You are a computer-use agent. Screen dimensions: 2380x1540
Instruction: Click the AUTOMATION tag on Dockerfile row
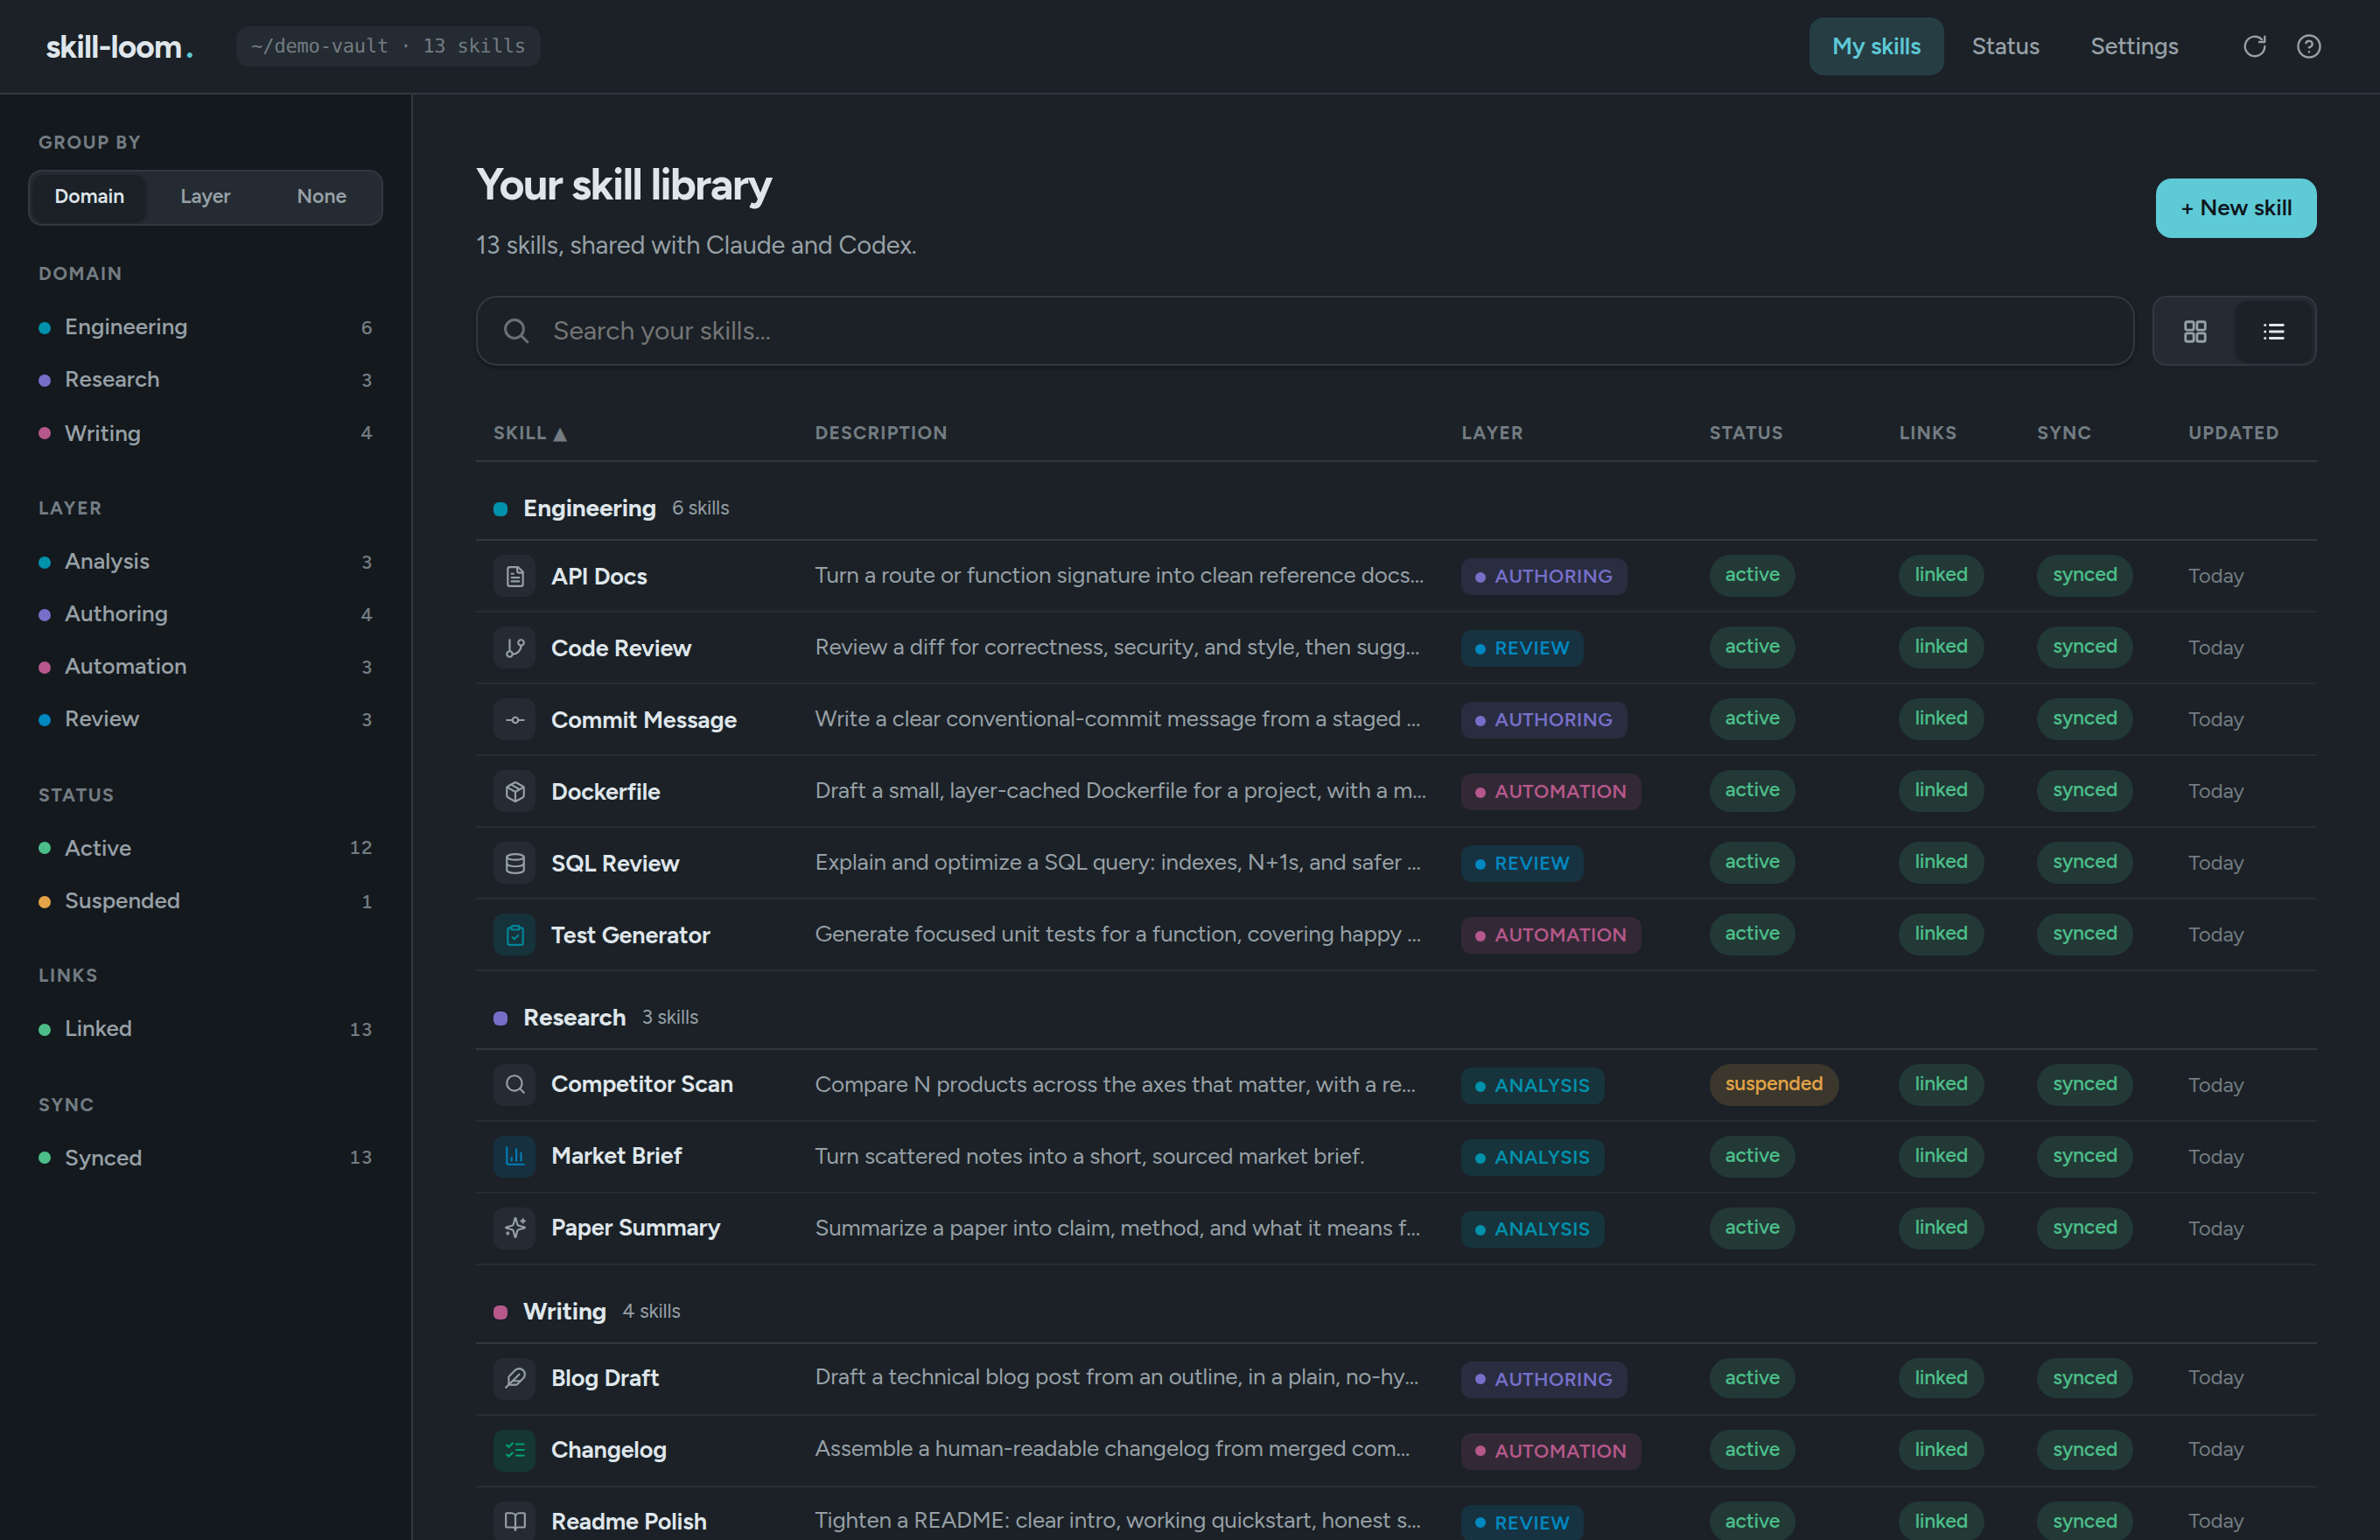tap(1550, 791)
